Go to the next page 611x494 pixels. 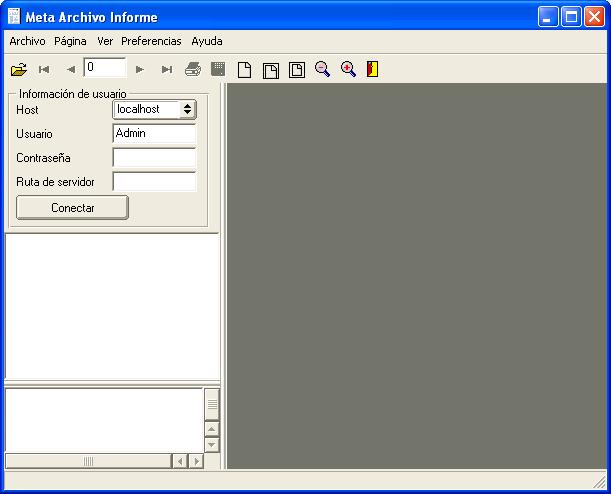tap(140, 70)
